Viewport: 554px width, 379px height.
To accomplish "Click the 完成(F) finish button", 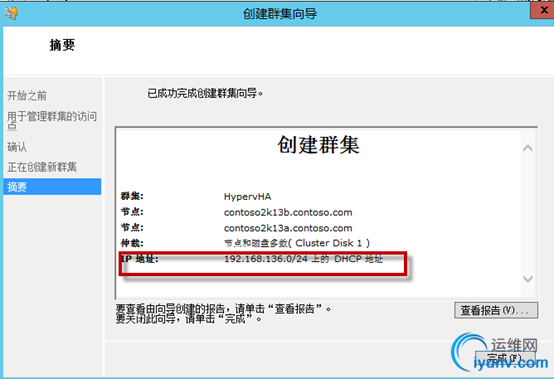I will 505,358.
